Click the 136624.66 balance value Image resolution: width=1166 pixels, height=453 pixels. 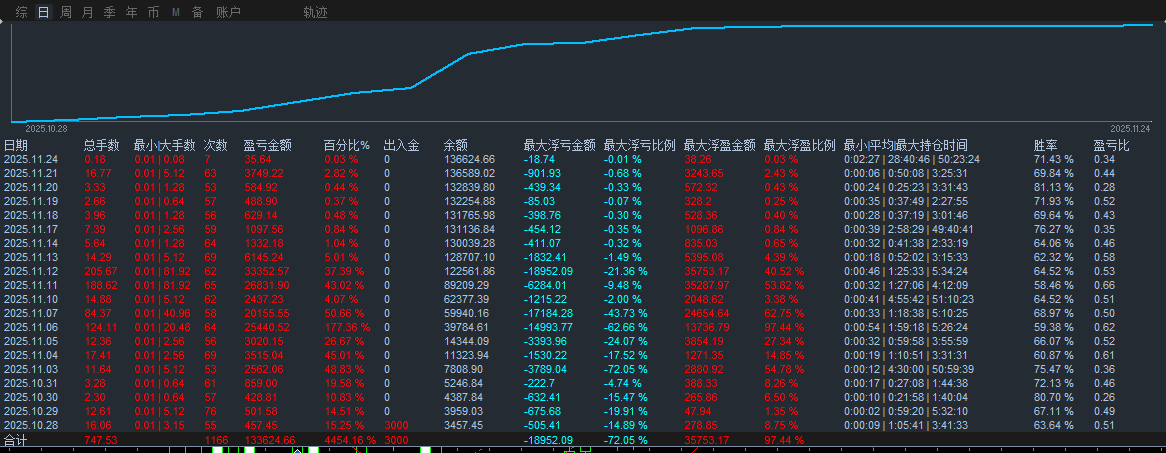pos(469,159)
